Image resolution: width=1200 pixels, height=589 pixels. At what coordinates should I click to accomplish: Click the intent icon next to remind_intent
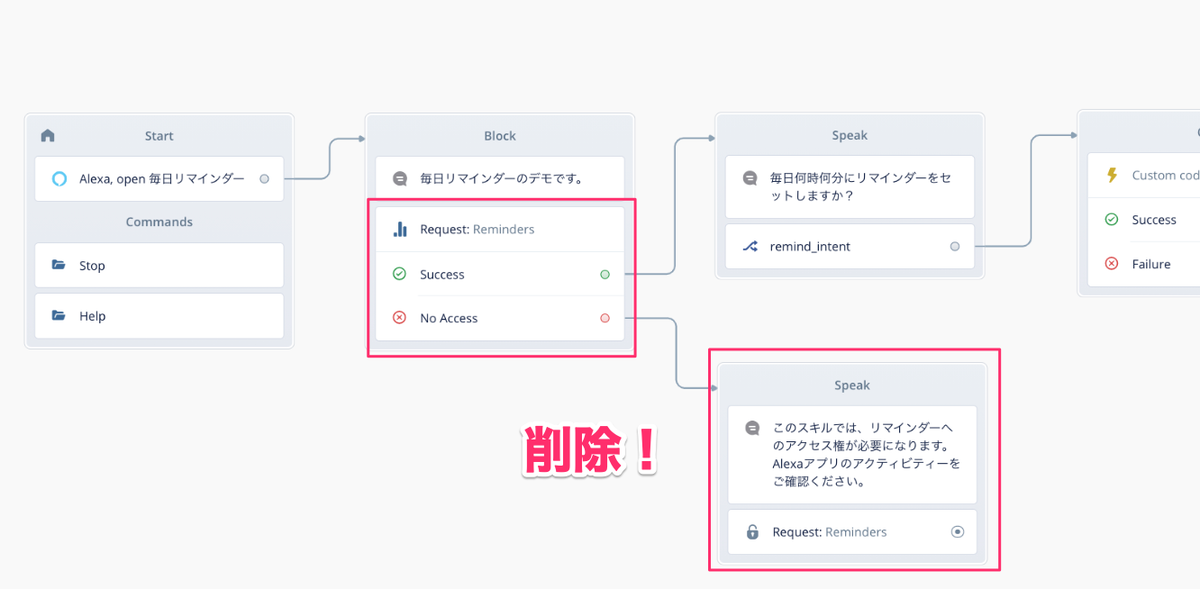[748, 246]
